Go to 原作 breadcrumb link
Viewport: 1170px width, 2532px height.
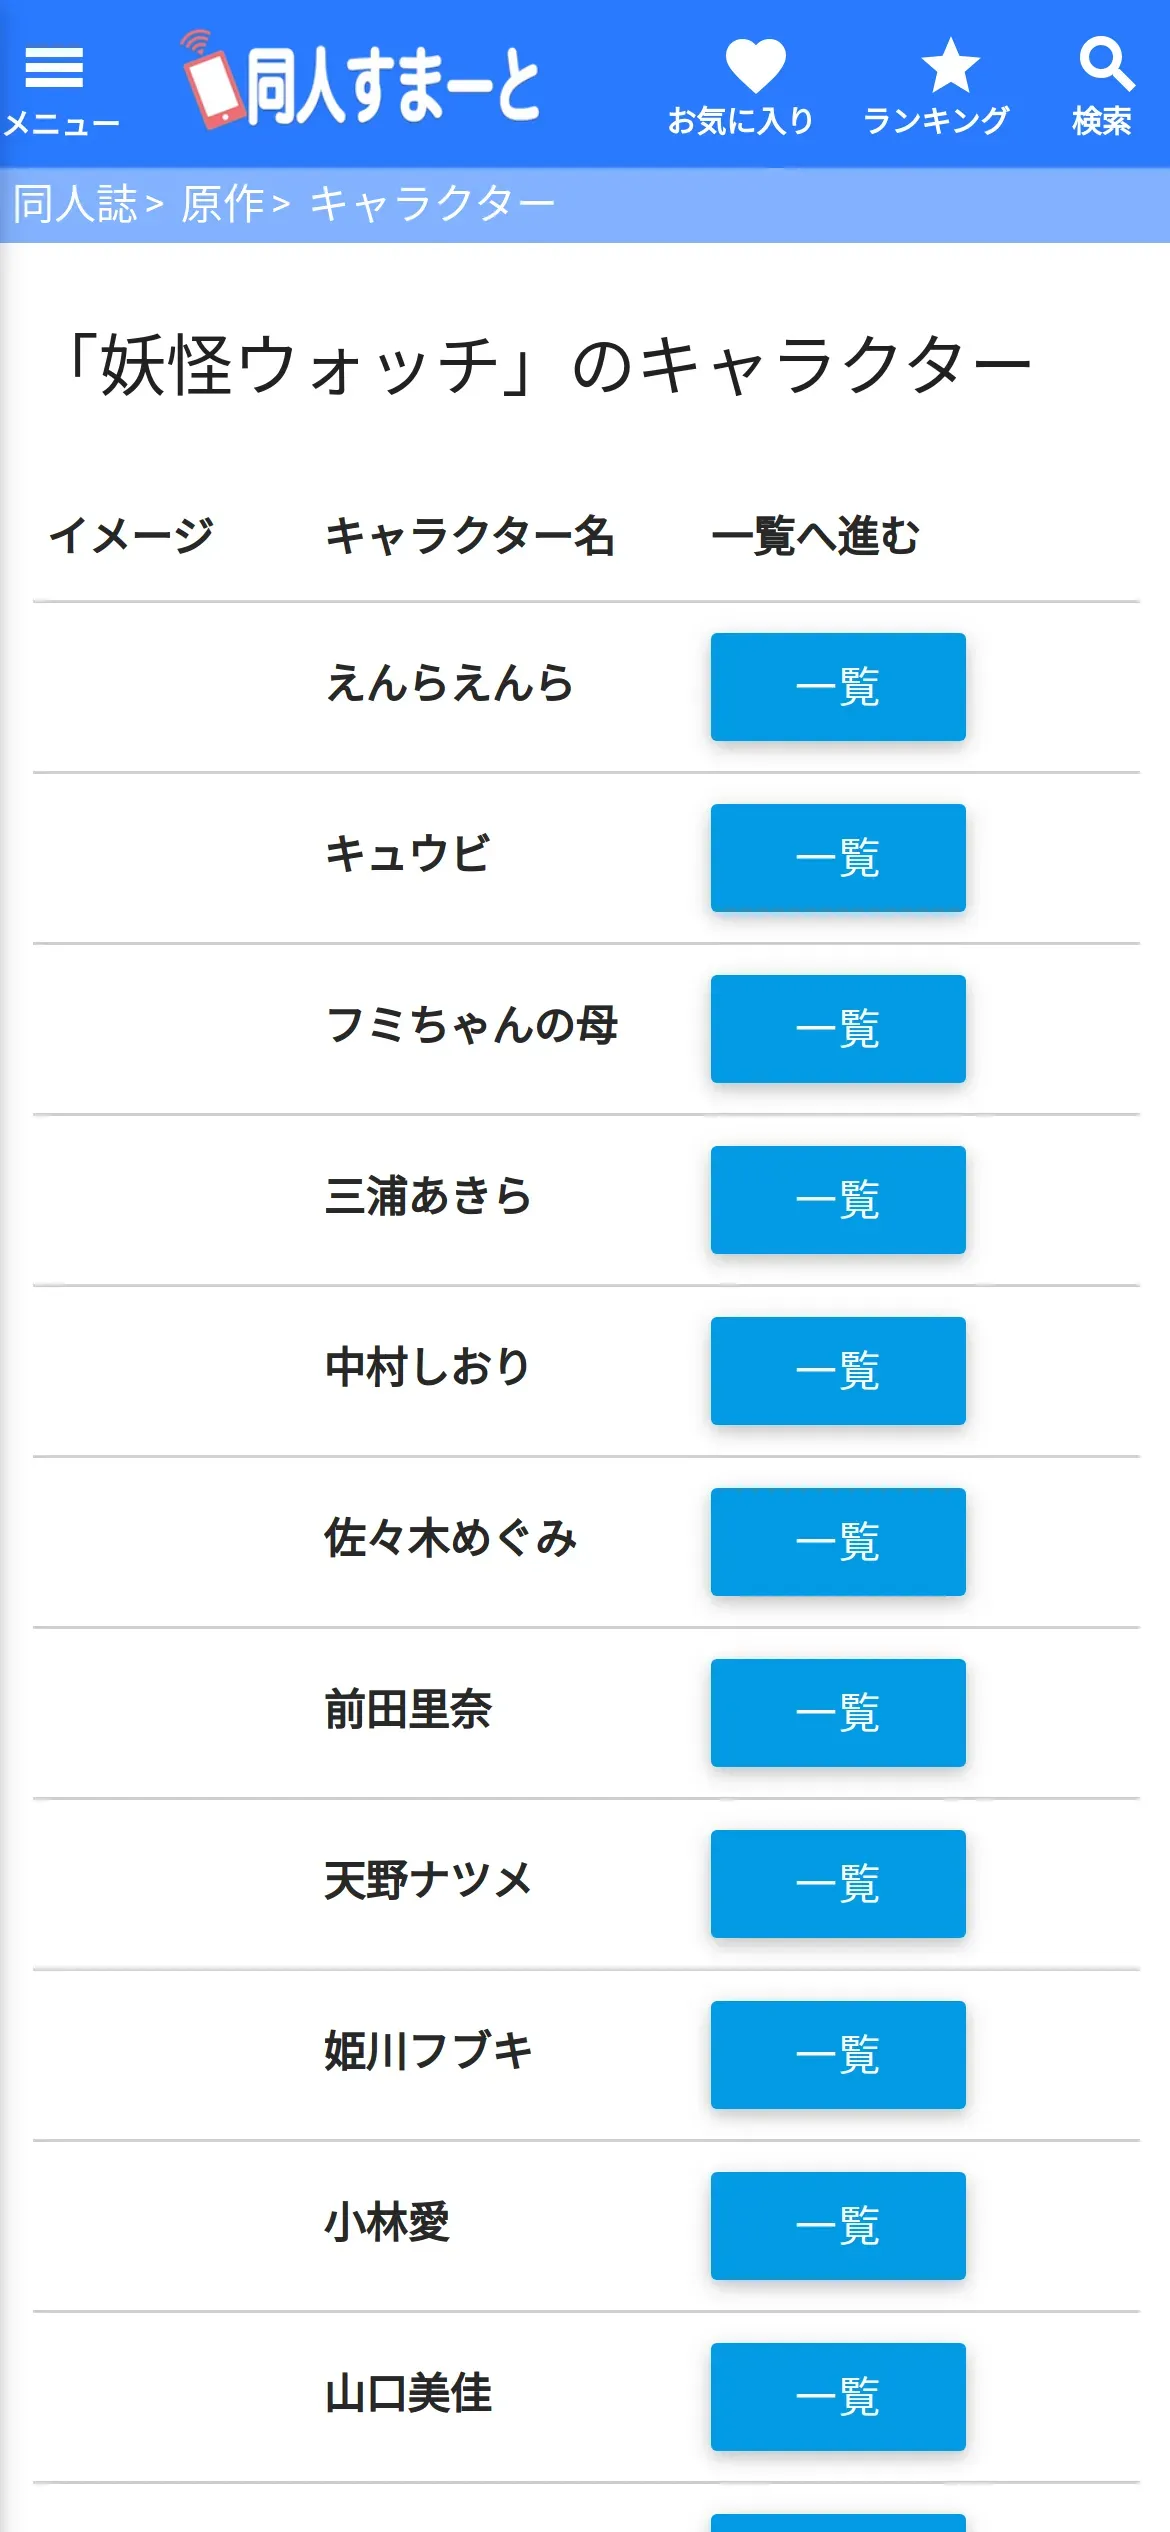pyautogui.click(x=222, y=204)
